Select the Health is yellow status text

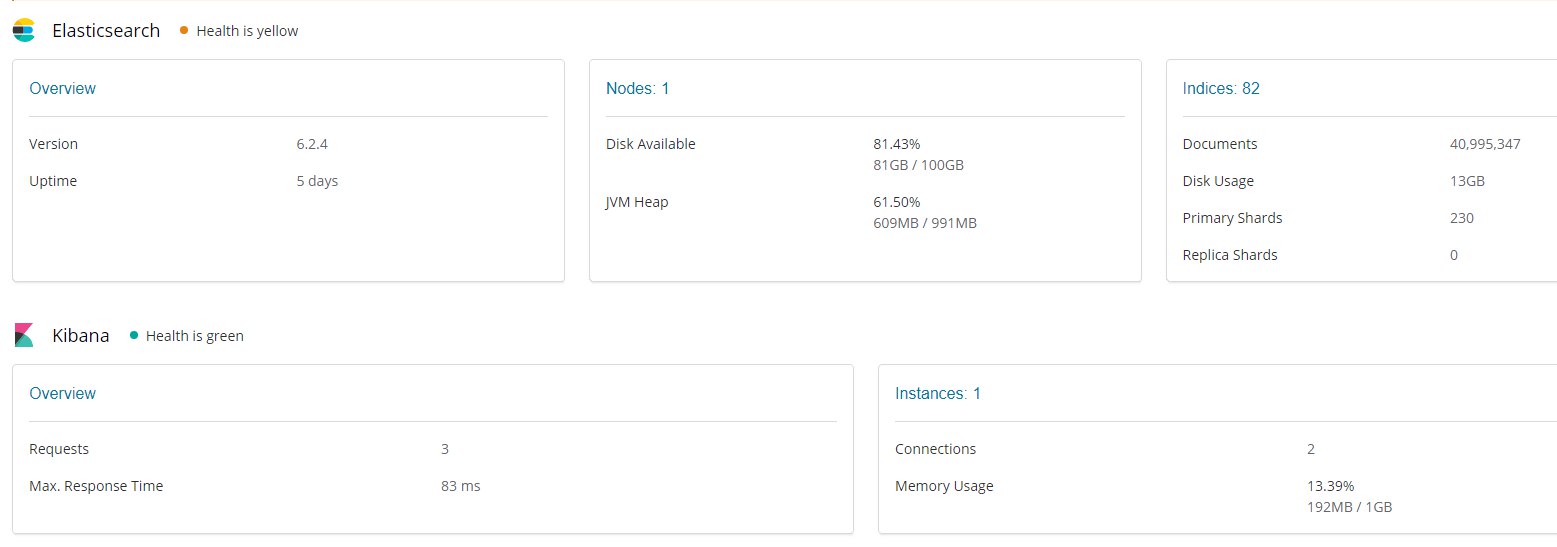247,31
